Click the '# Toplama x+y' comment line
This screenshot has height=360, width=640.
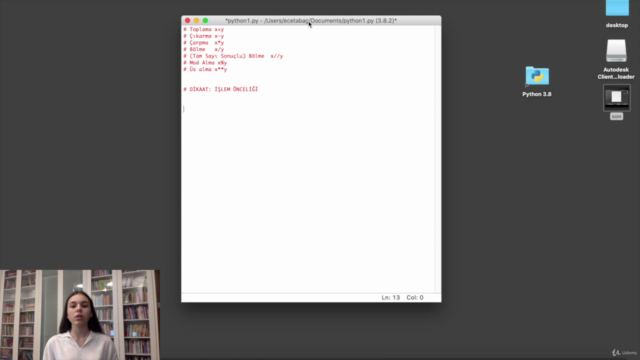tap(204, 29)
